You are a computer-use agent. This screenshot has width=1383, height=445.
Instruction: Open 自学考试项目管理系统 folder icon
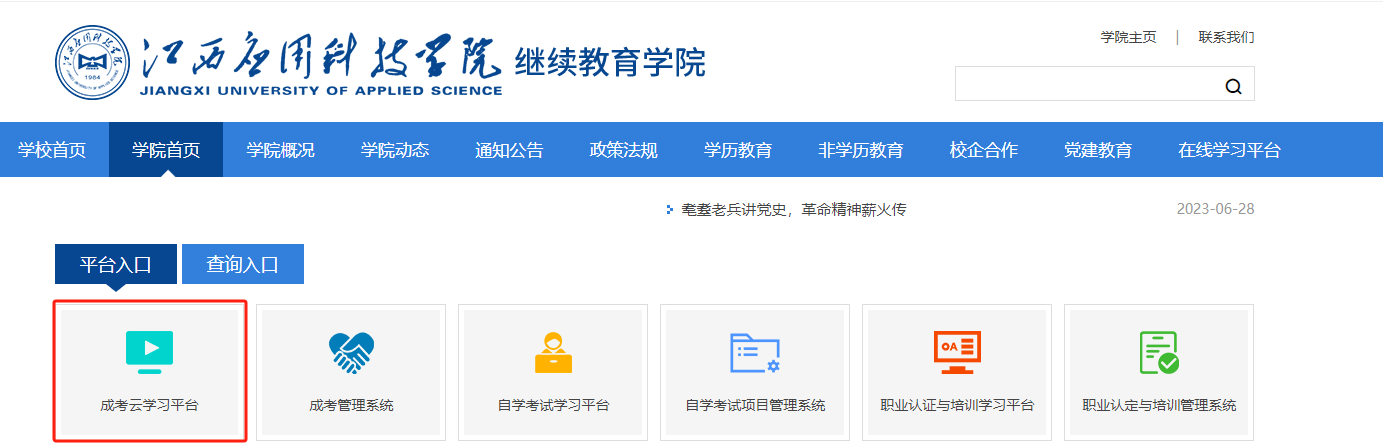(x=755, y=351)
